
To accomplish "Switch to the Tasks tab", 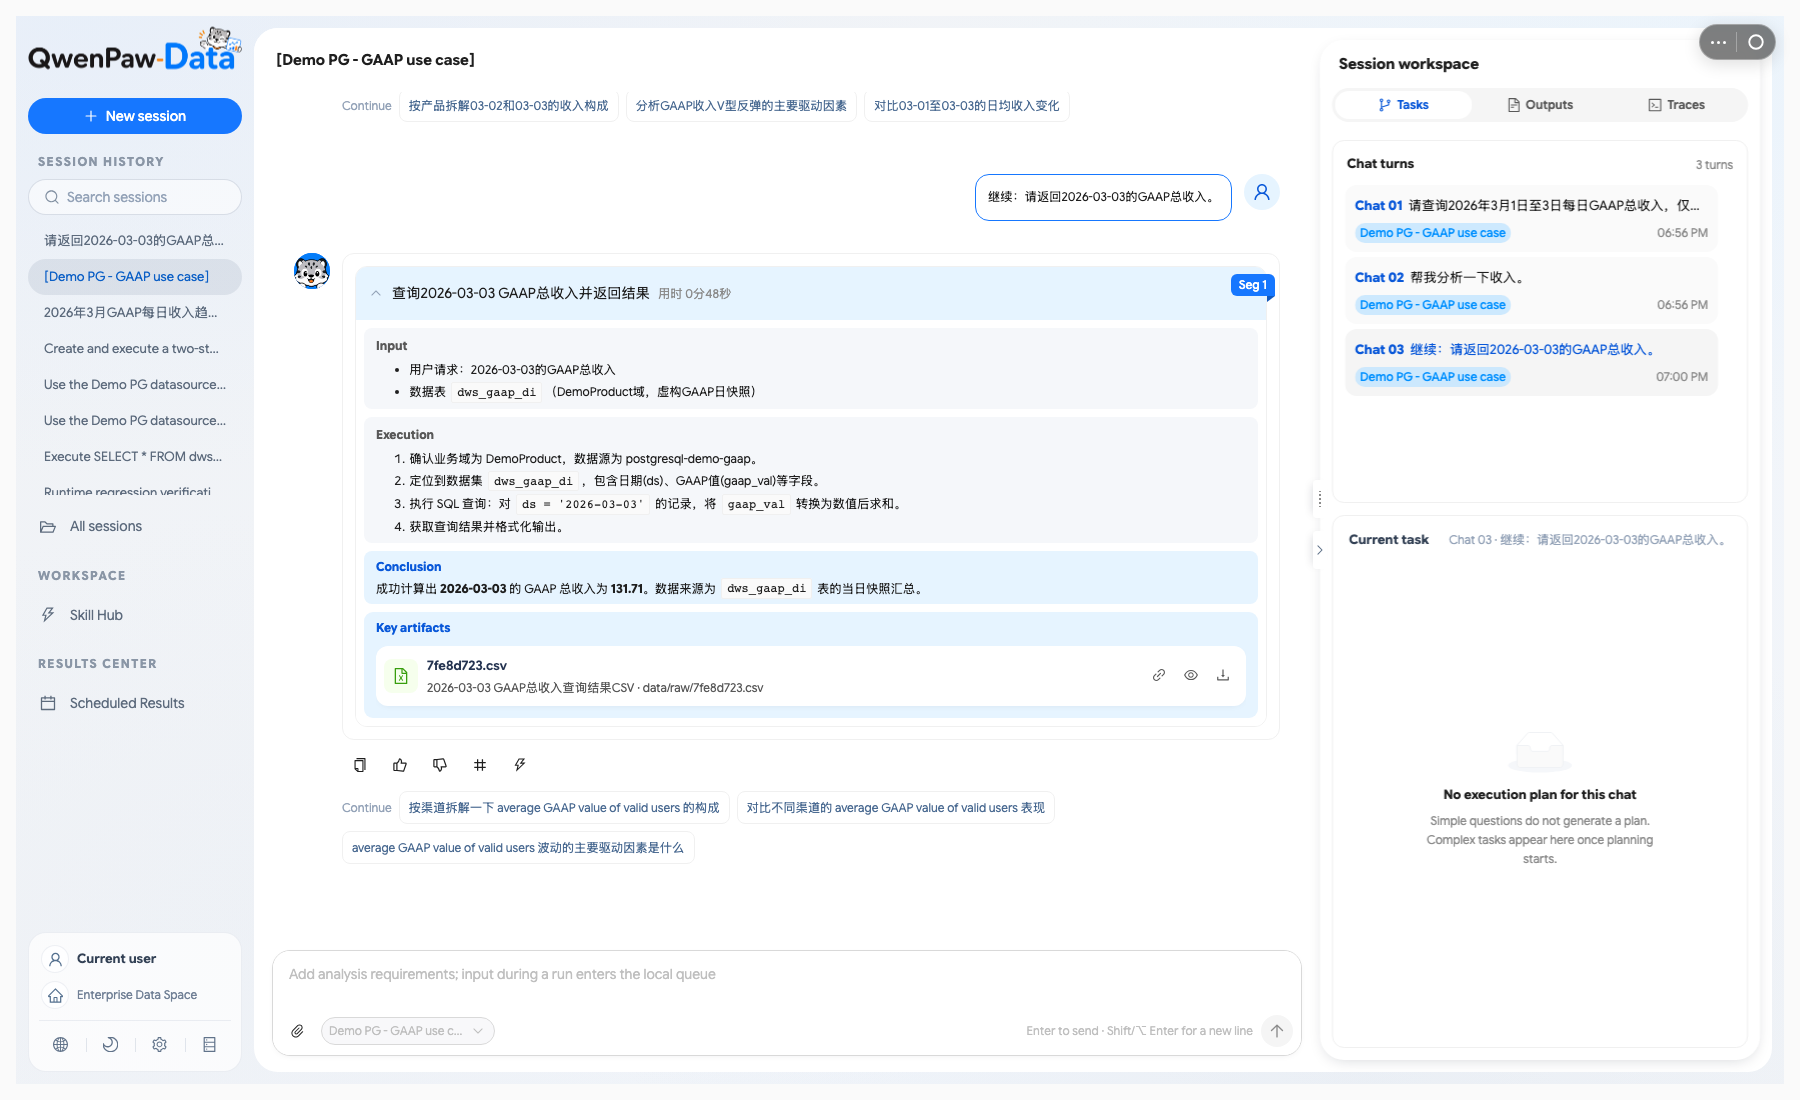I will pos(1403,105).
